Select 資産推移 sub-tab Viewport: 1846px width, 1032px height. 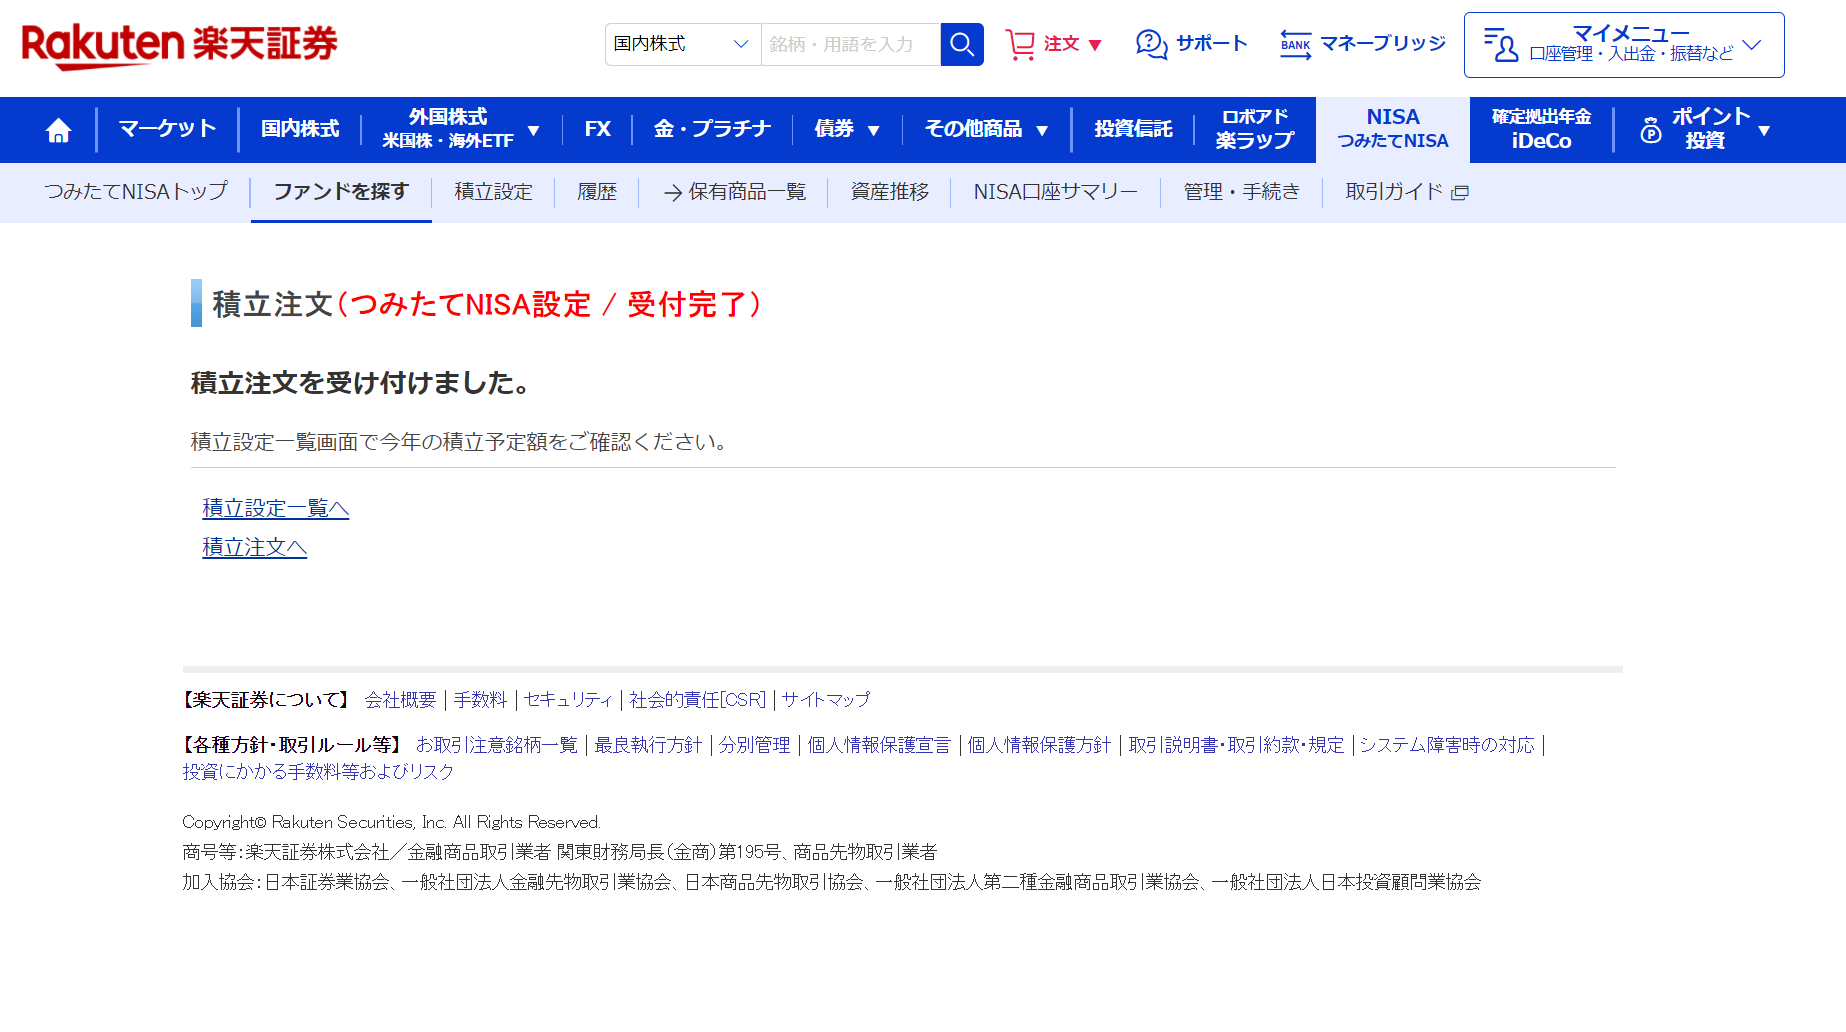click(890, 191)
